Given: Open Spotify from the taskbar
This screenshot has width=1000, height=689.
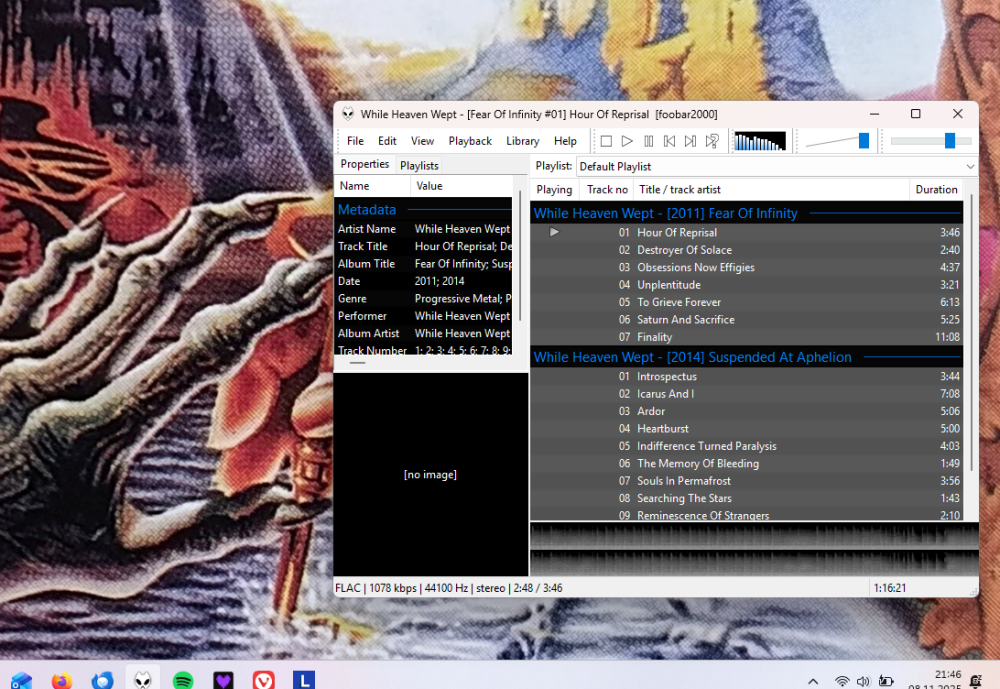Looking at the screenshot, I should [x=183, y=680].
